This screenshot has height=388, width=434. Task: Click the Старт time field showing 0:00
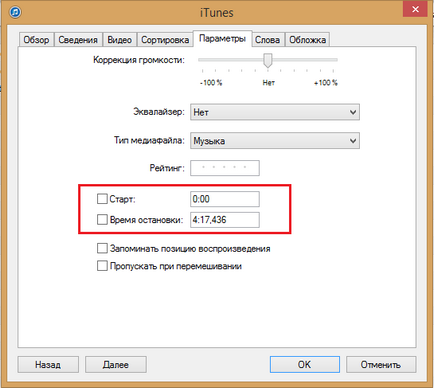pos(225,199)
